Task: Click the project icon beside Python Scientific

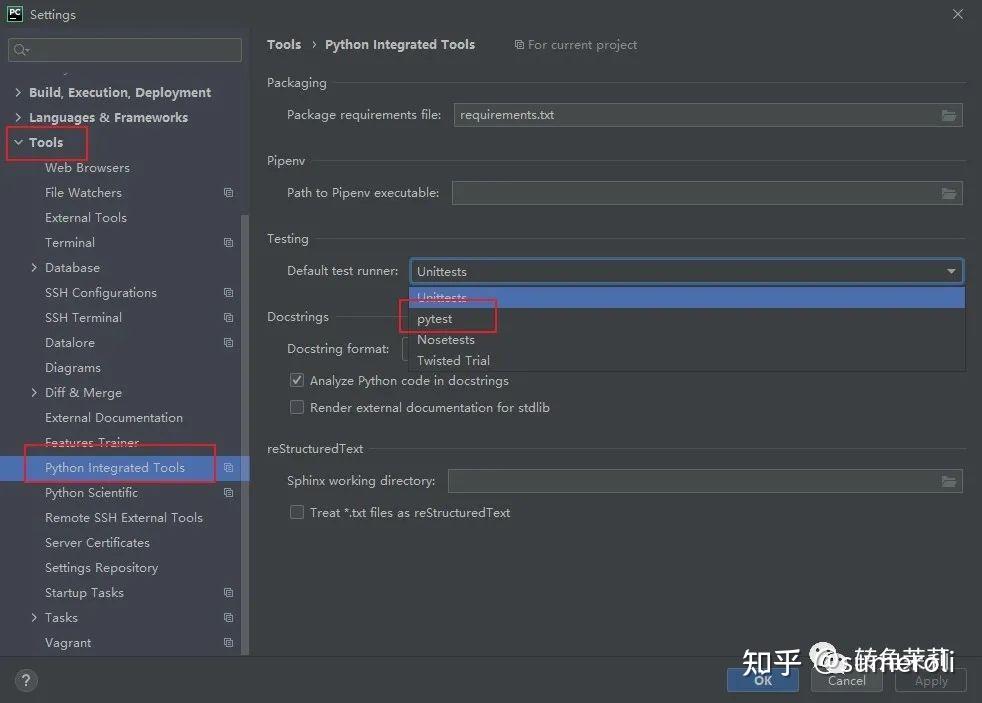Action: 229,493
